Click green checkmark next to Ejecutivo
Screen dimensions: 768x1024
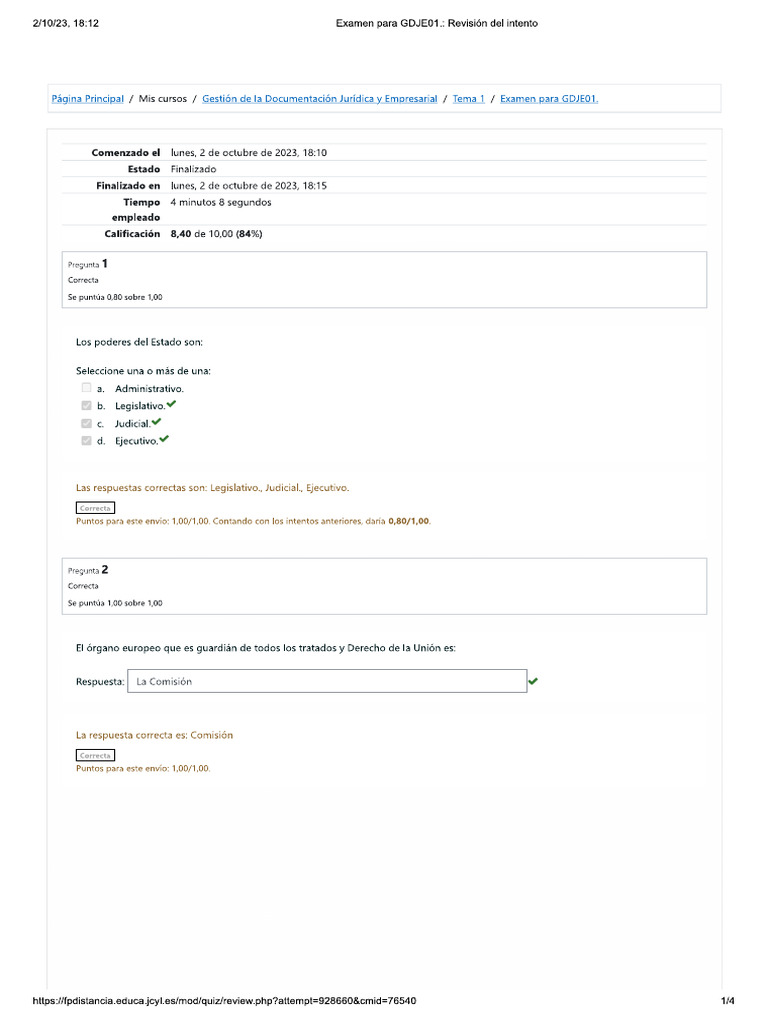pyautogui.click(x=164, y=438)
